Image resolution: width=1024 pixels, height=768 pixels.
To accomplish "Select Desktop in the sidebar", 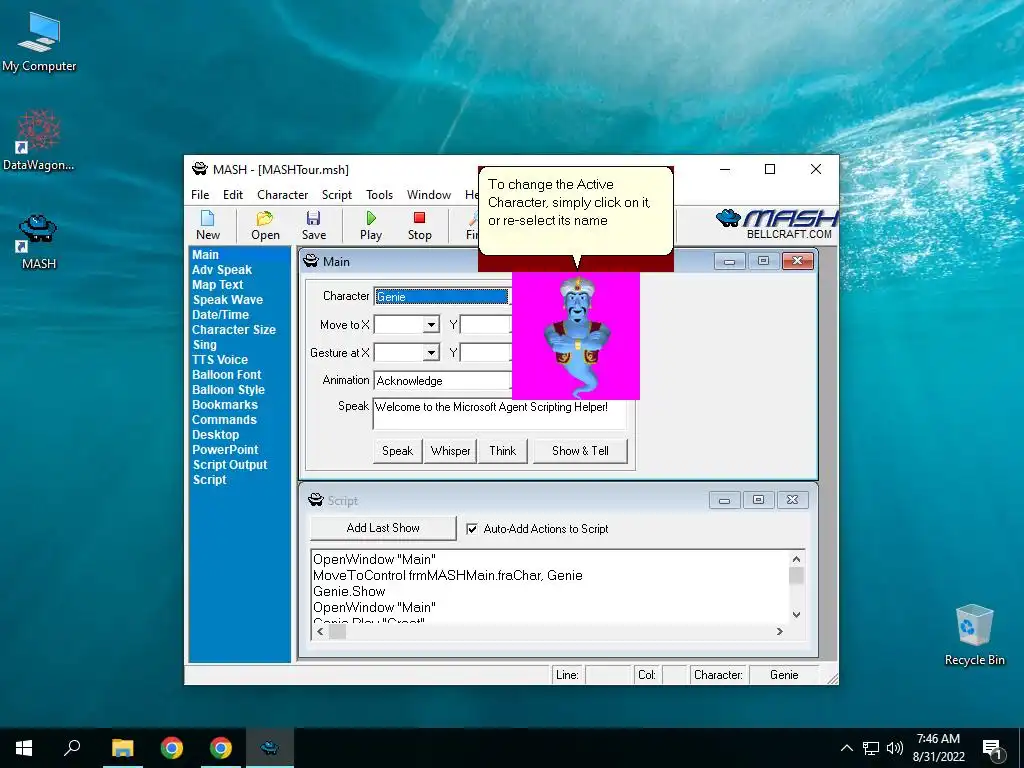I will click(x=216, y=435).
